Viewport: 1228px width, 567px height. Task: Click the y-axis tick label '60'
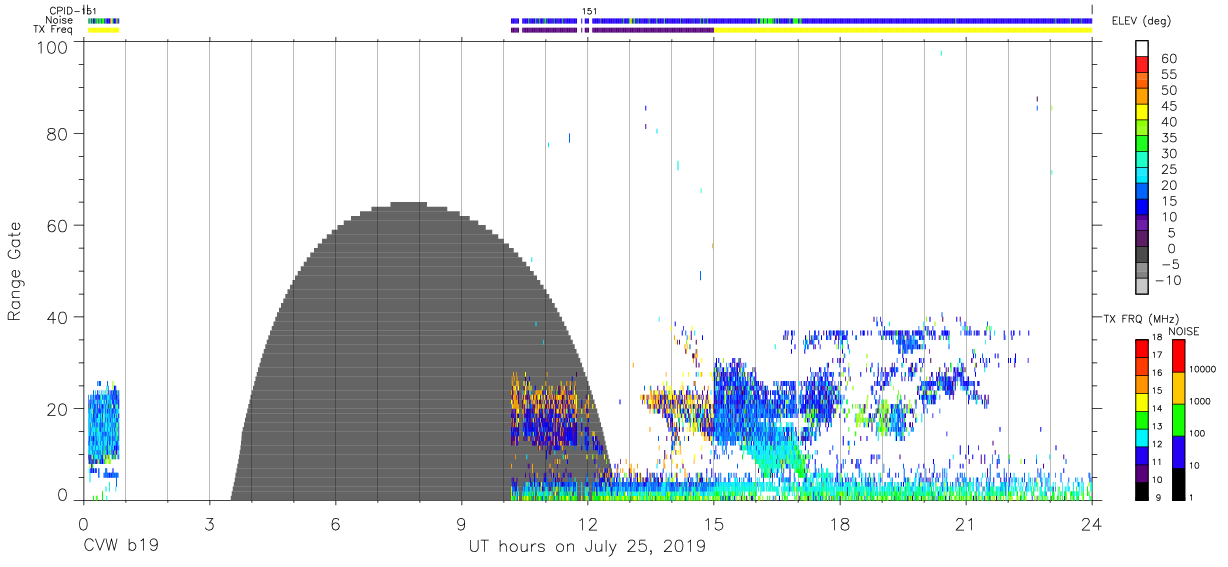(59, 225)
